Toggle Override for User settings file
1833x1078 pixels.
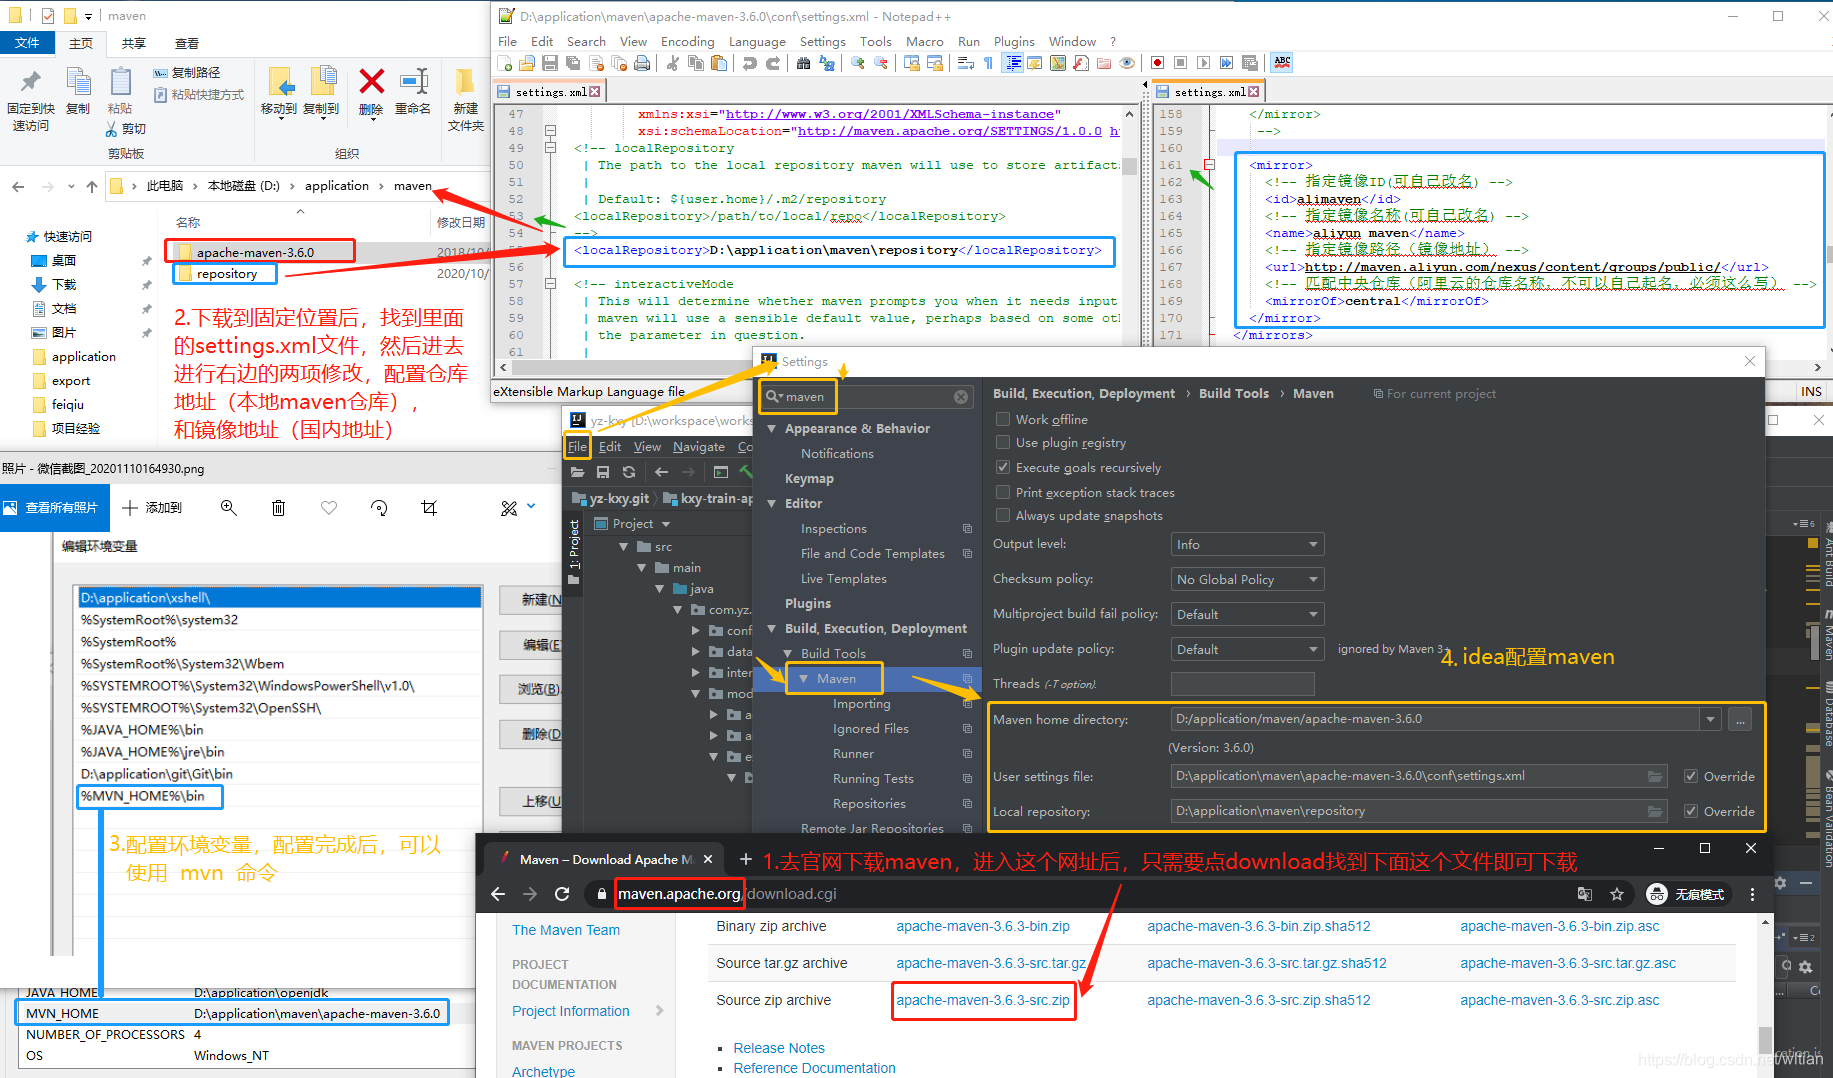(1691, 776)
